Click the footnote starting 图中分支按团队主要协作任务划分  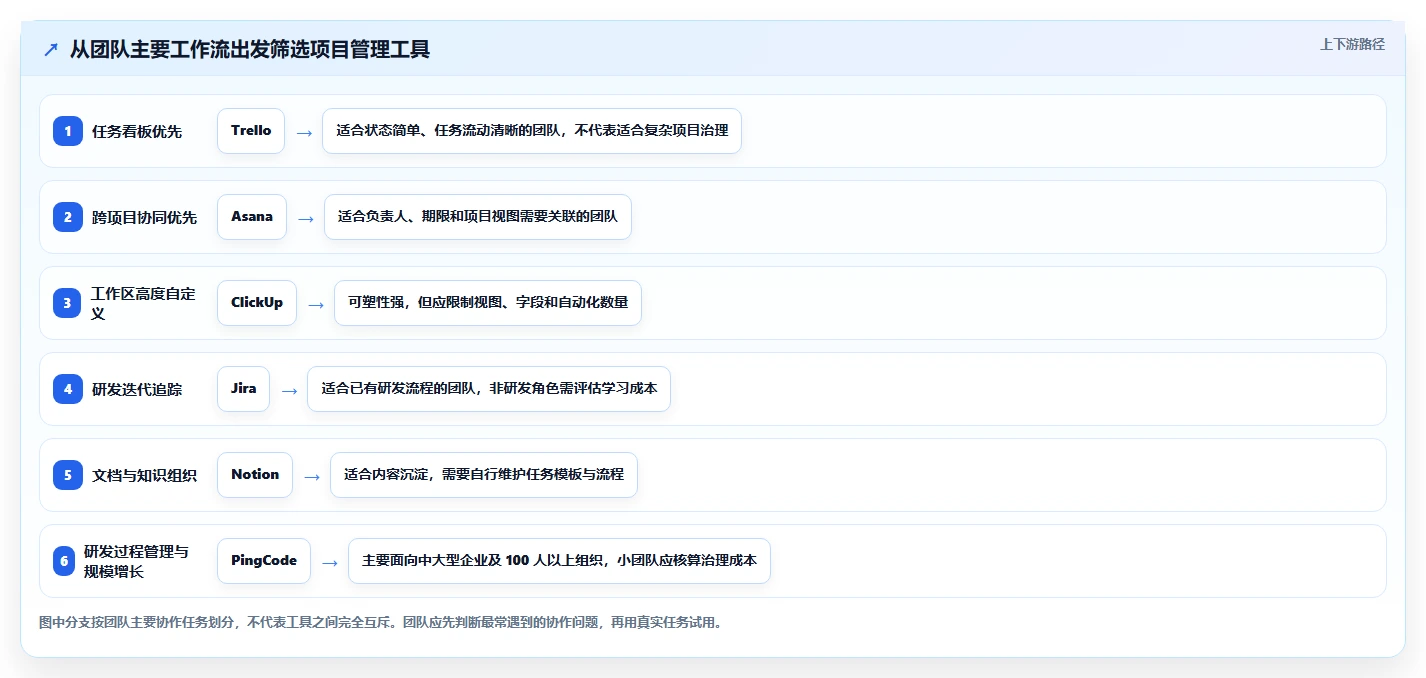(x=380, y=622)
